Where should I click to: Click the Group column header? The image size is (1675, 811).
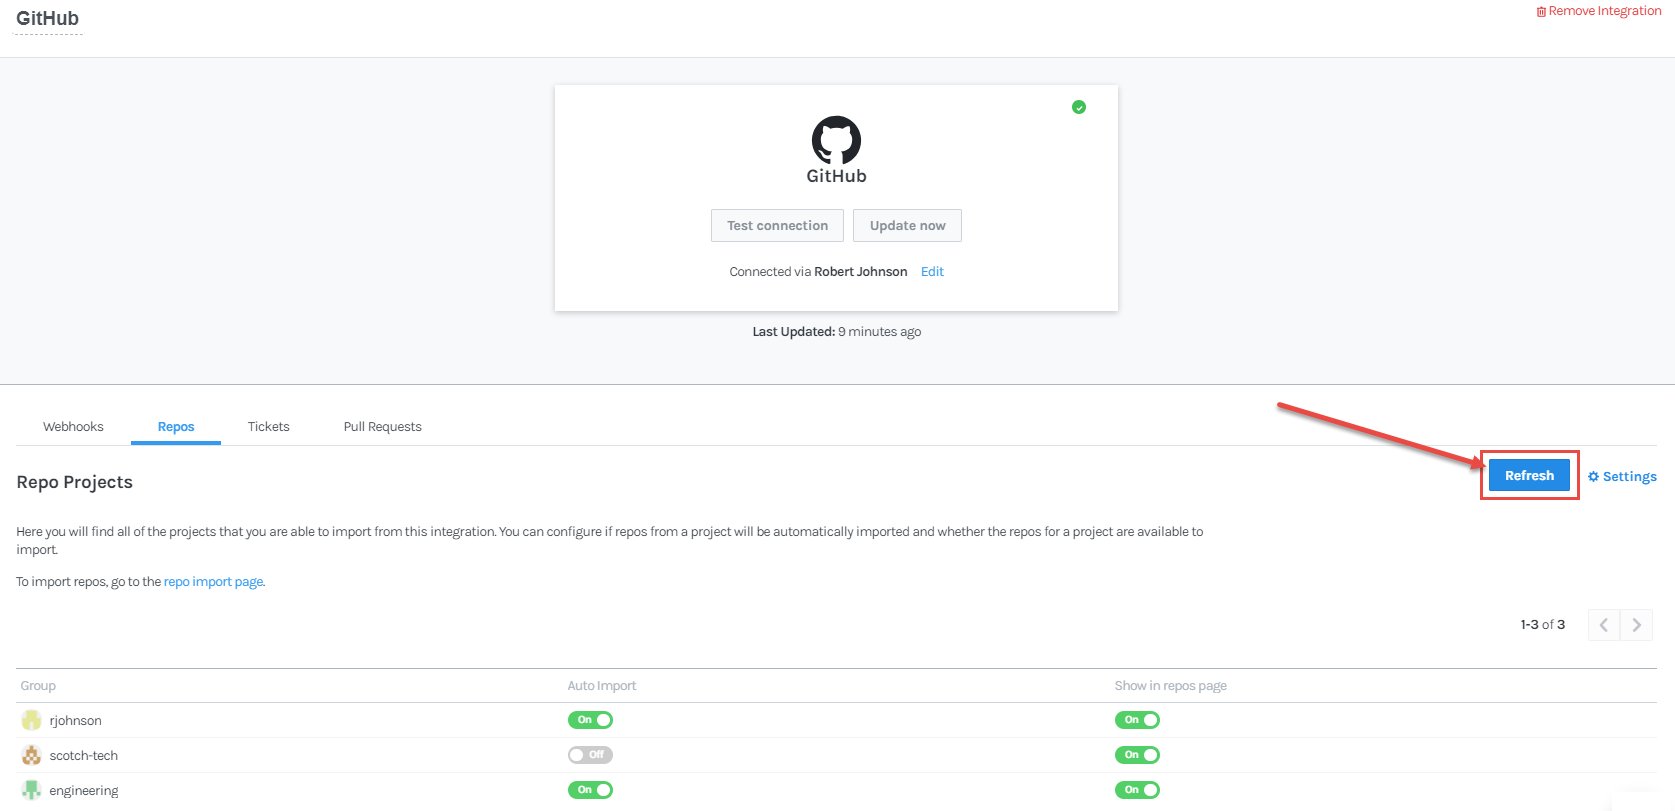pyautogui.click(x=38, y=686)
